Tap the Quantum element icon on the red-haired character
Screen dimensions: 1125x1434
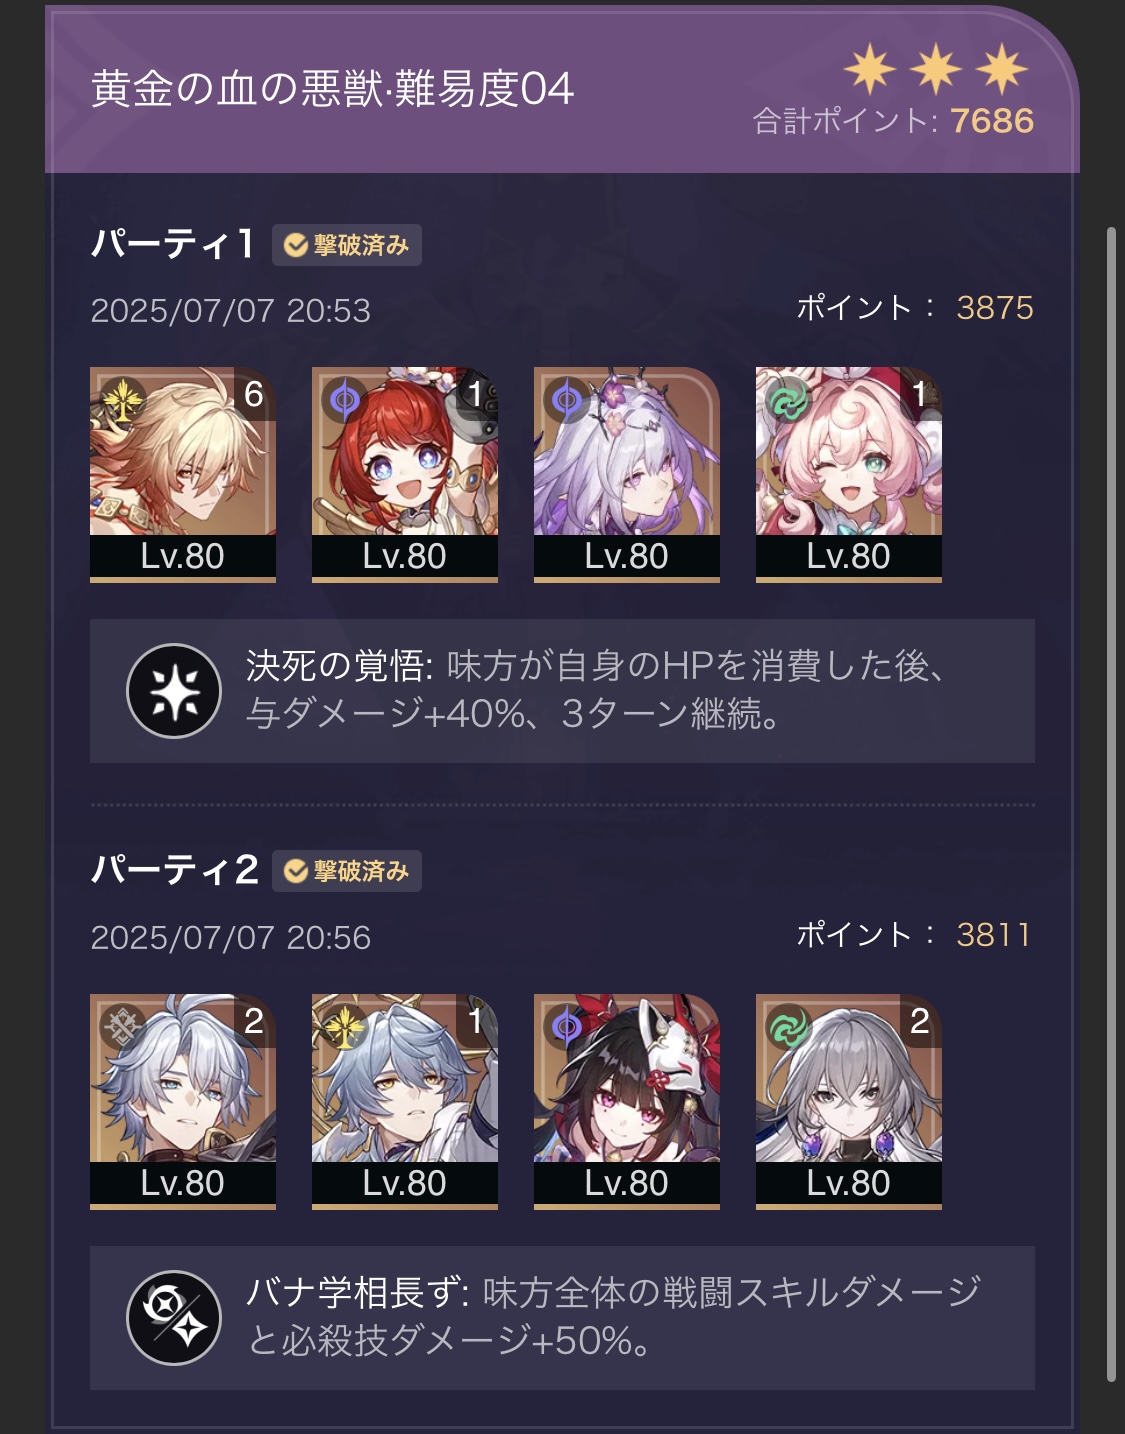345,401
